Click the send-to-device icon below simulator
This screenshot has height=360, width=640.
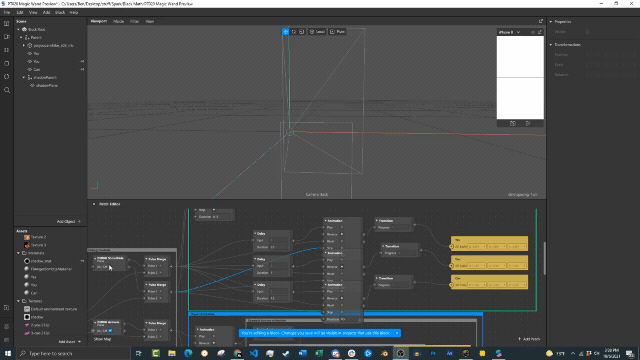(x=528, y=123)
